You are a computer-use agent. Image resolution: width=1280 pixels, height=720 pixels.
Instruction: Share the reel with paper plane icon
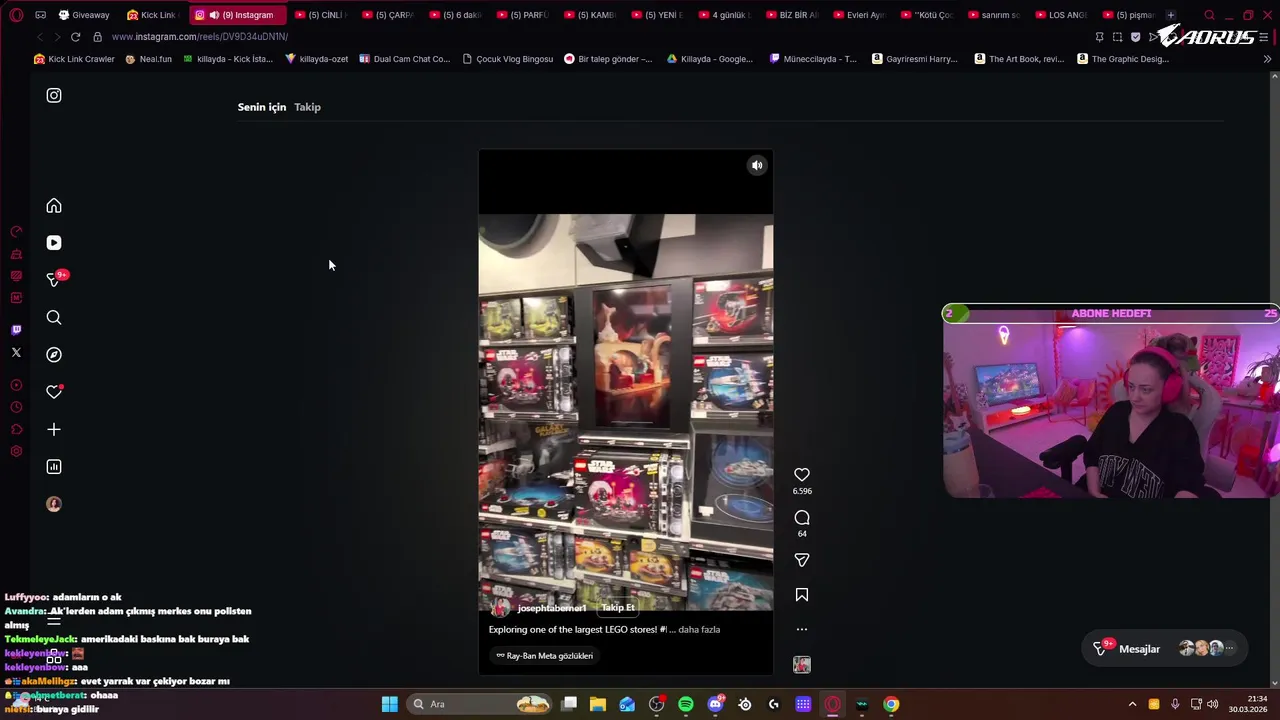[802, 560]
